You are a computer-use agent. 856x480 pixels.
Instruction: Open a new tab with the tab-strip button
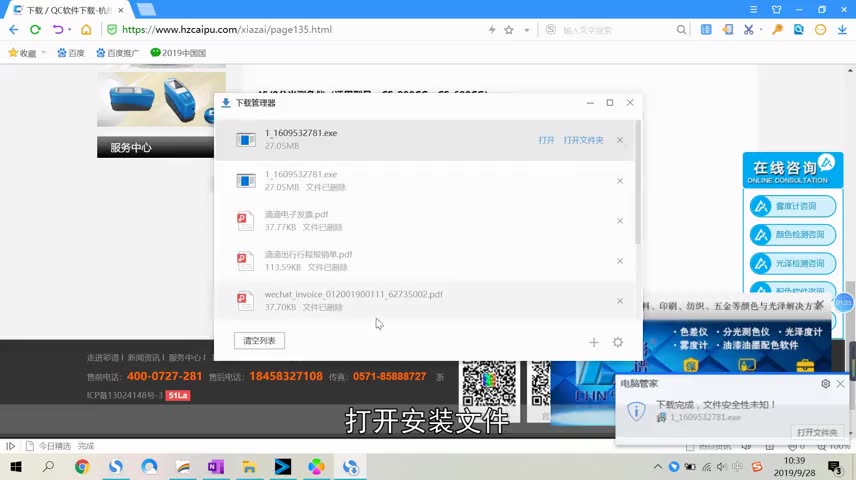tap(146, 9)
